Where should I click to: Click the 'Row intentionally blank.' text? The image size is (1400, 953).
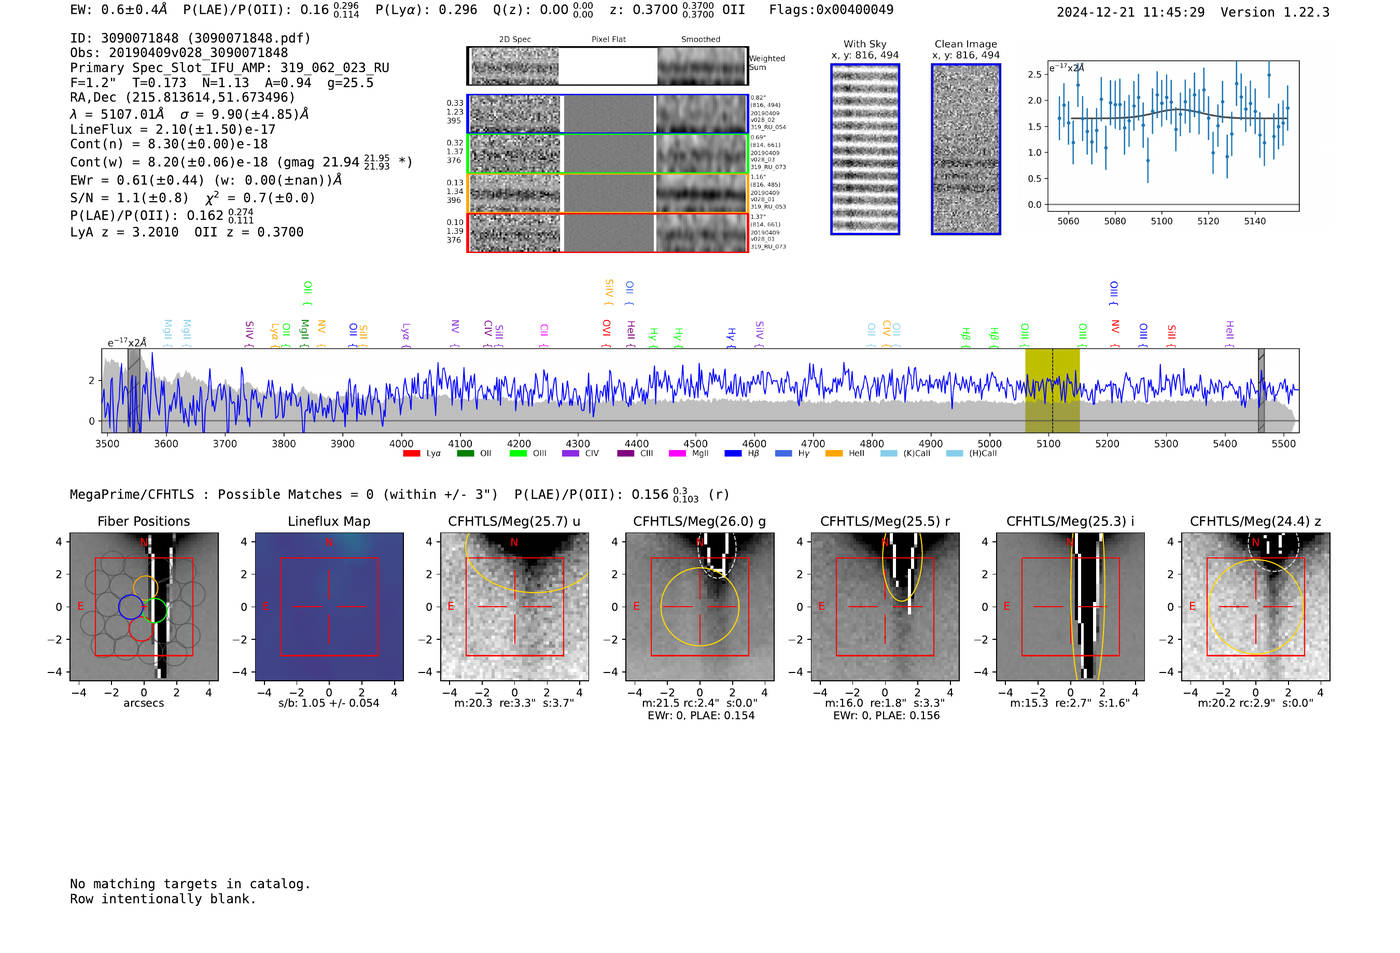(x=163, y=899)
